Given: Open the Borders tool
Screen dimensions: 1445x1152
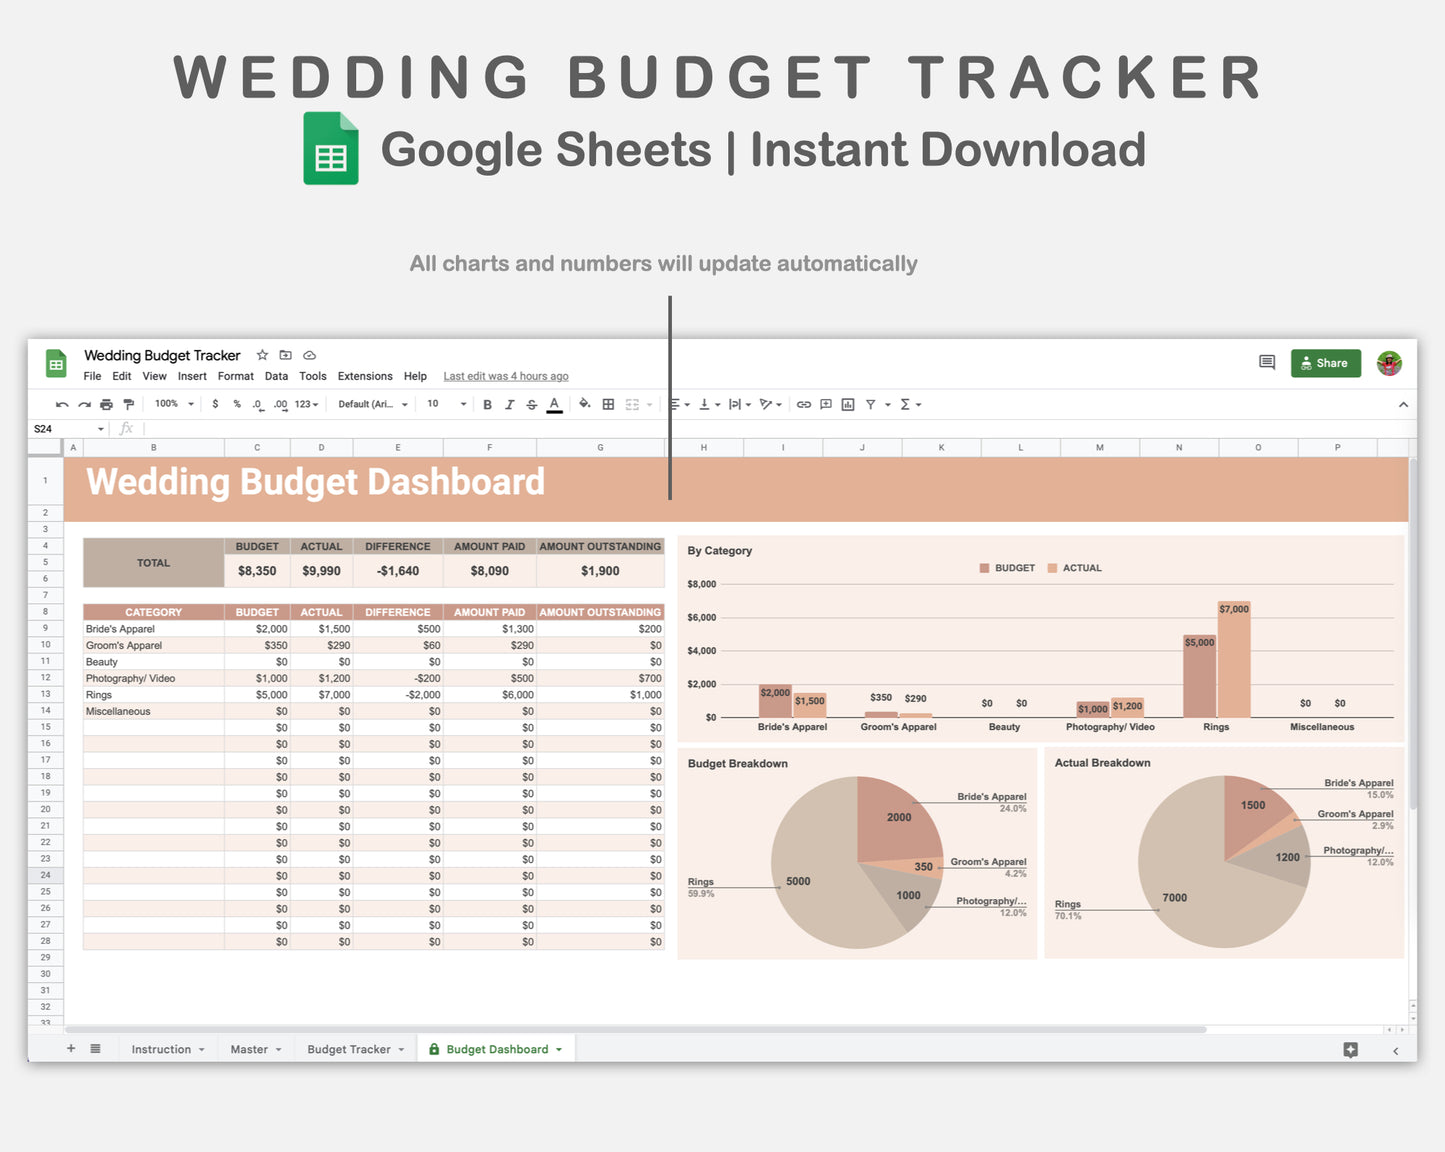Looking at the screenshot, I should pos(607,404).
